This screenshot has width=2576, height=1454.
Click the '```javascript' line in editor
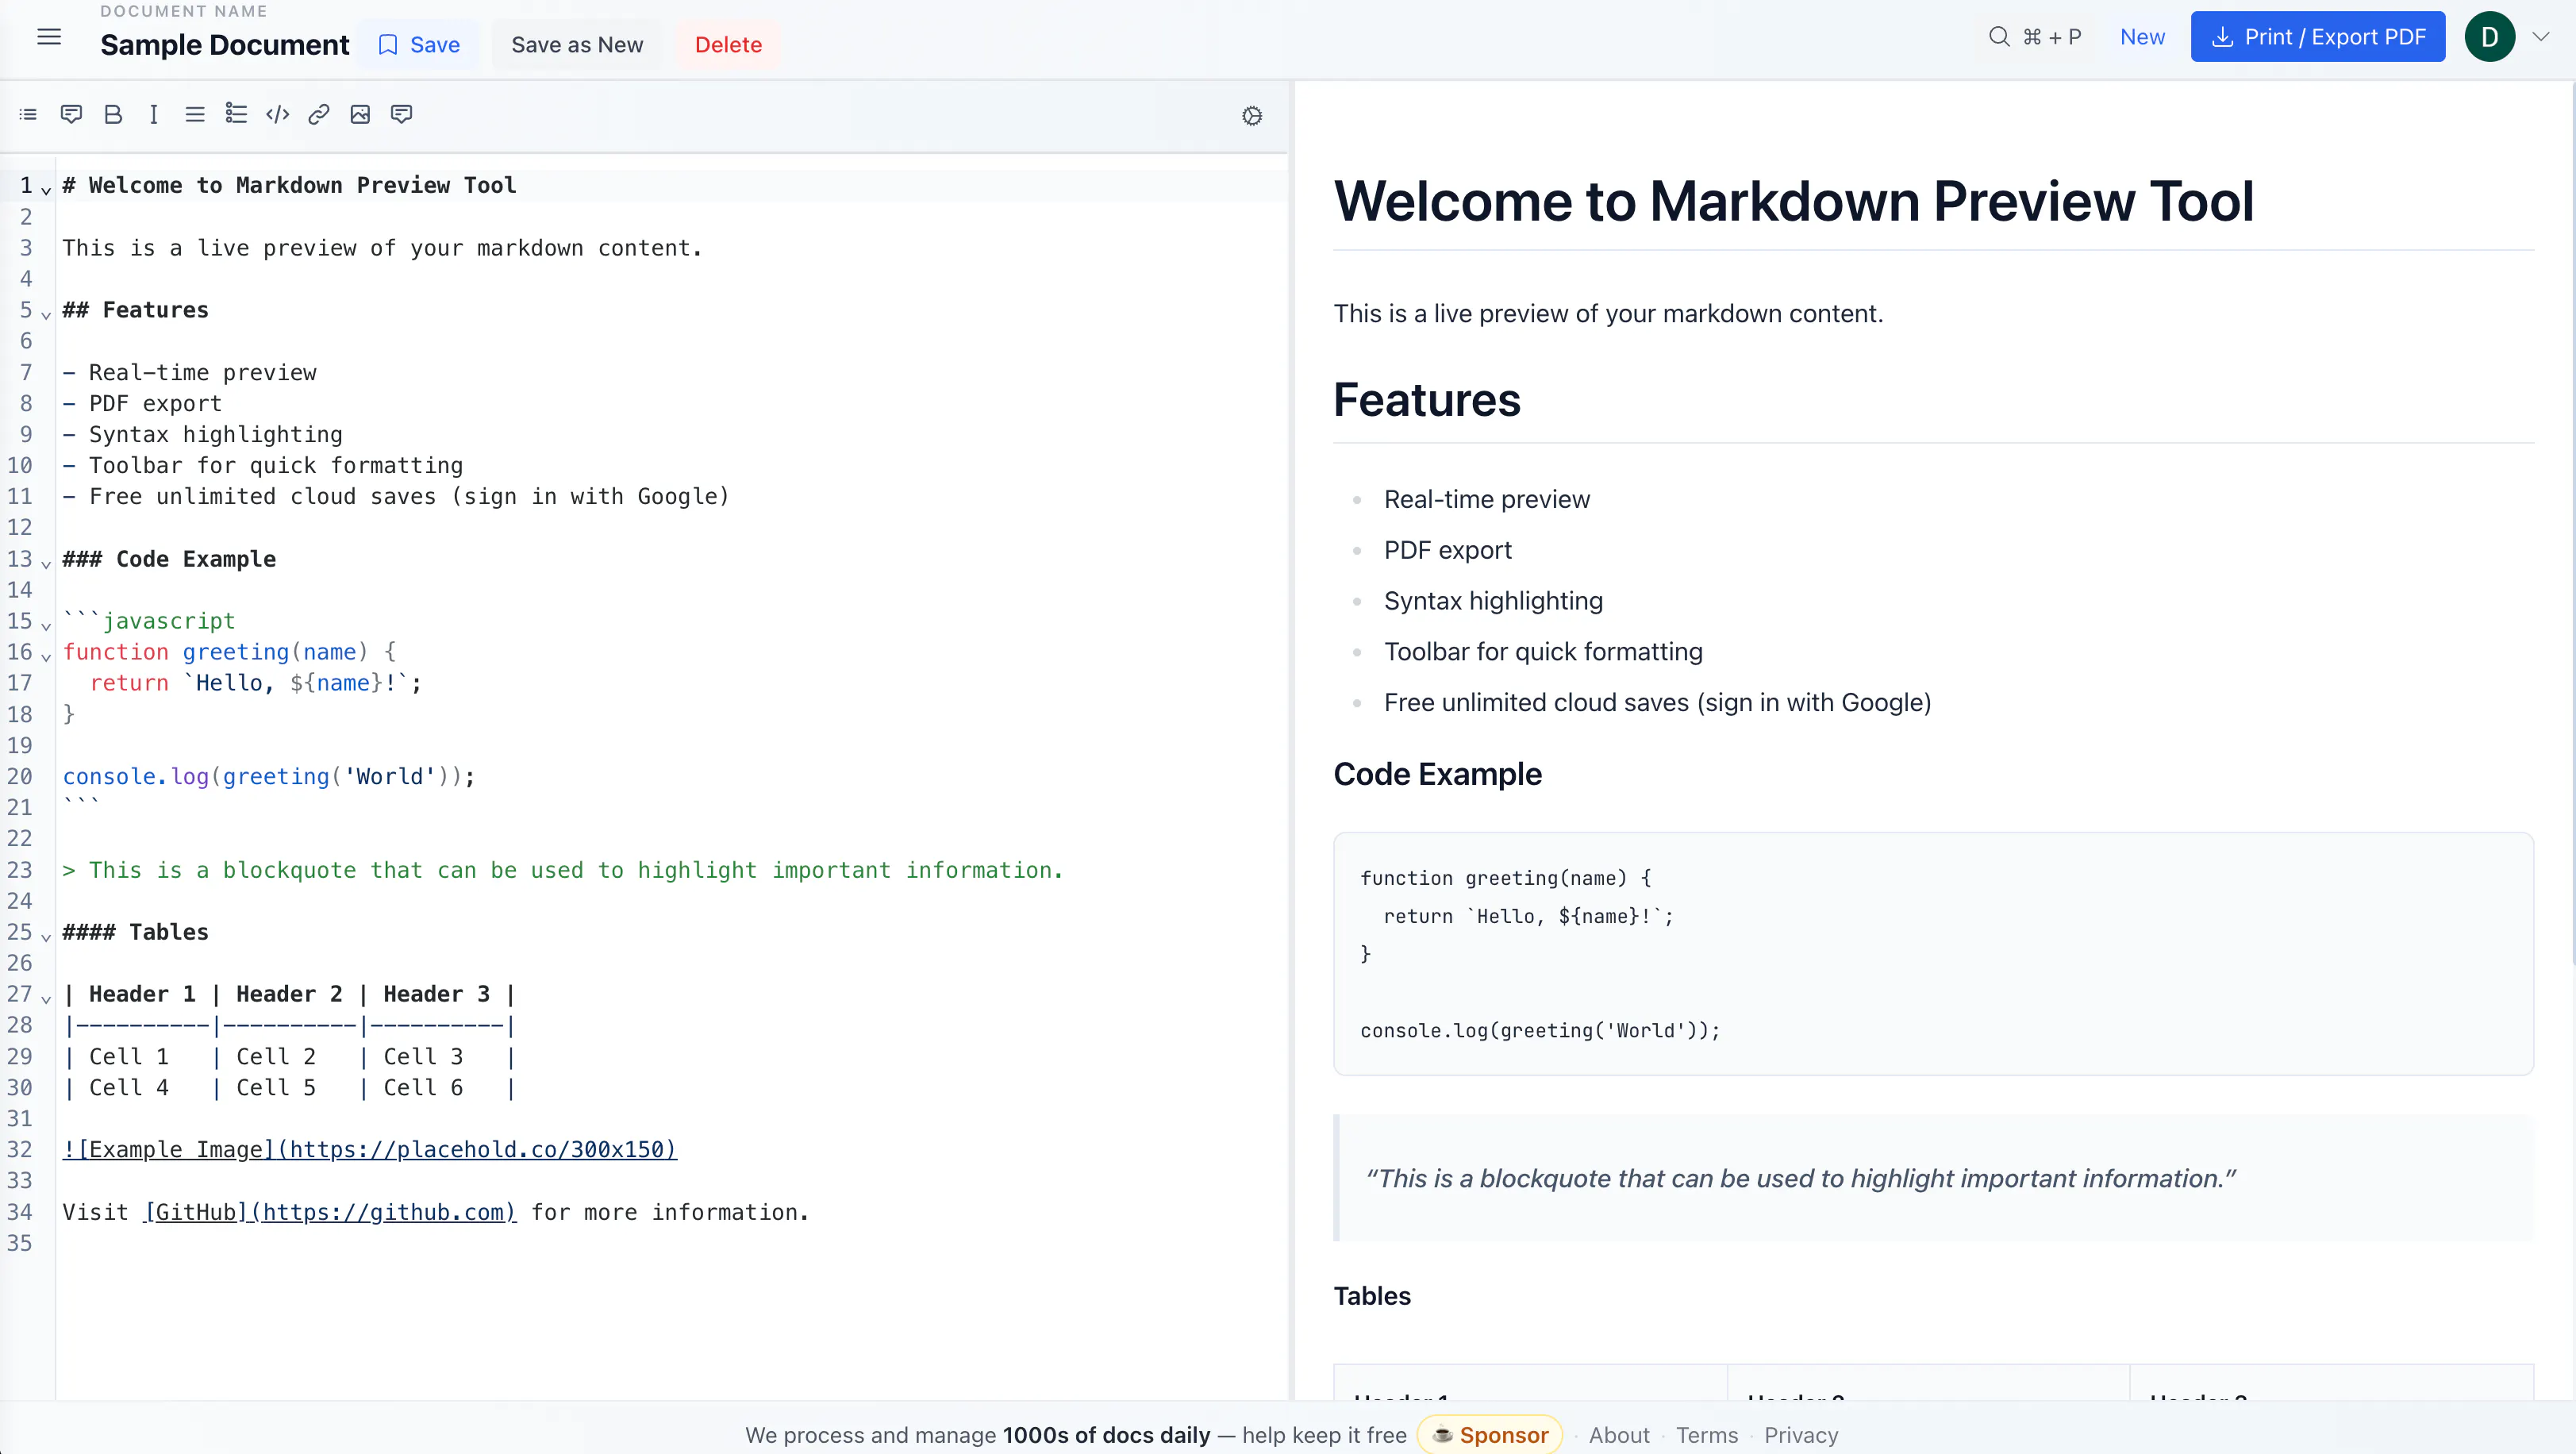pyautogui.click(x=149, y=621)
